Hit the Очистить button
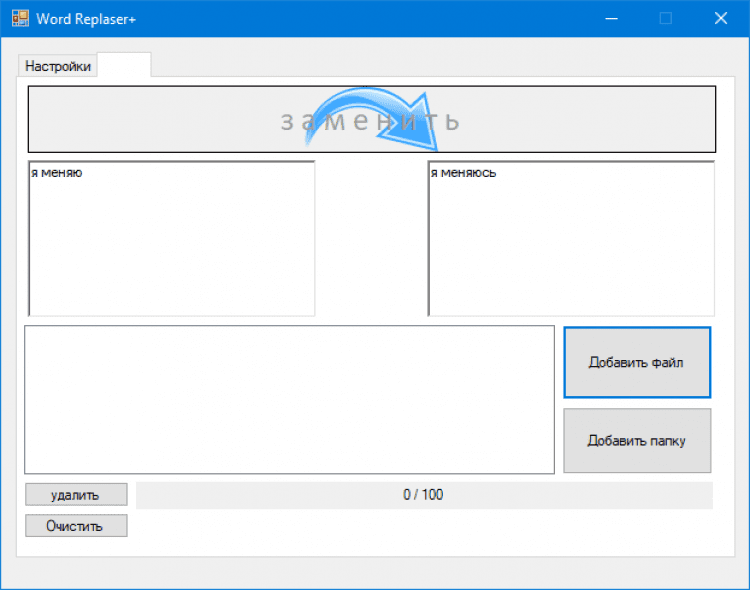Image resolution: width=750 pixels, height=590 pixels. pyautogui.click(x=76, y=526)
